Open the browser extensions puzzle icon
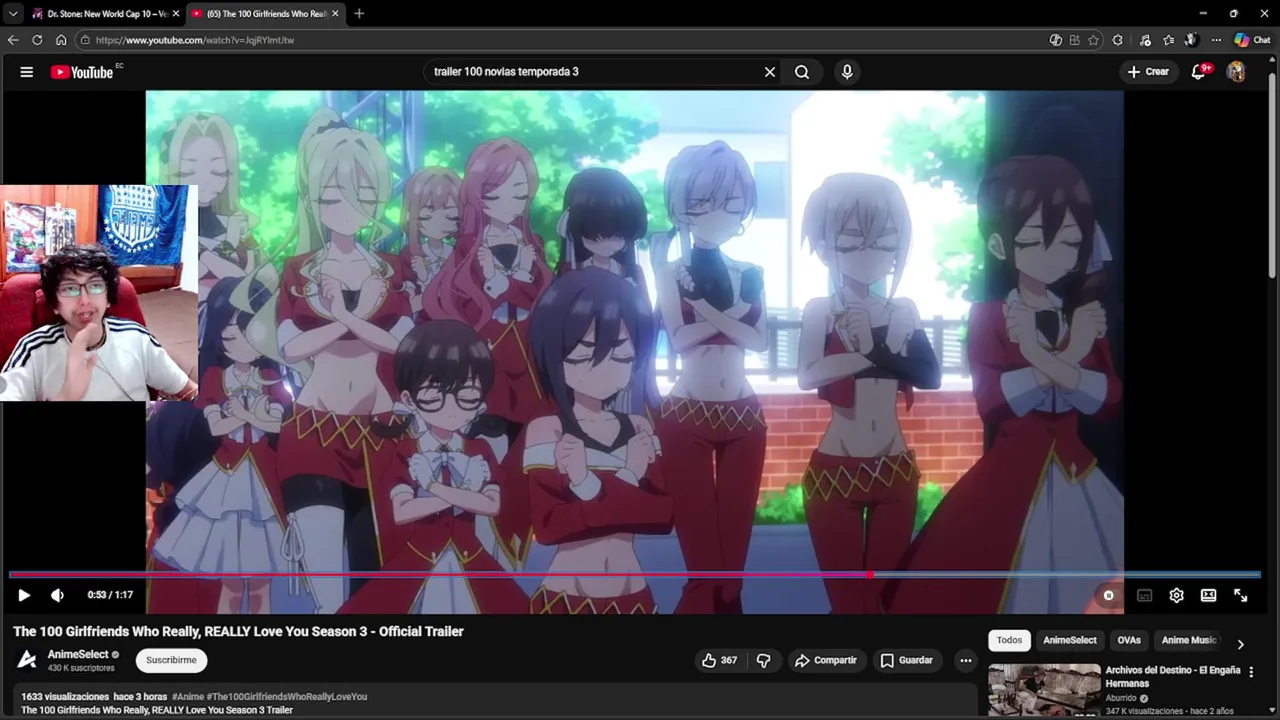Viewport: 1280px width, 720px height. pos(1117,40)
